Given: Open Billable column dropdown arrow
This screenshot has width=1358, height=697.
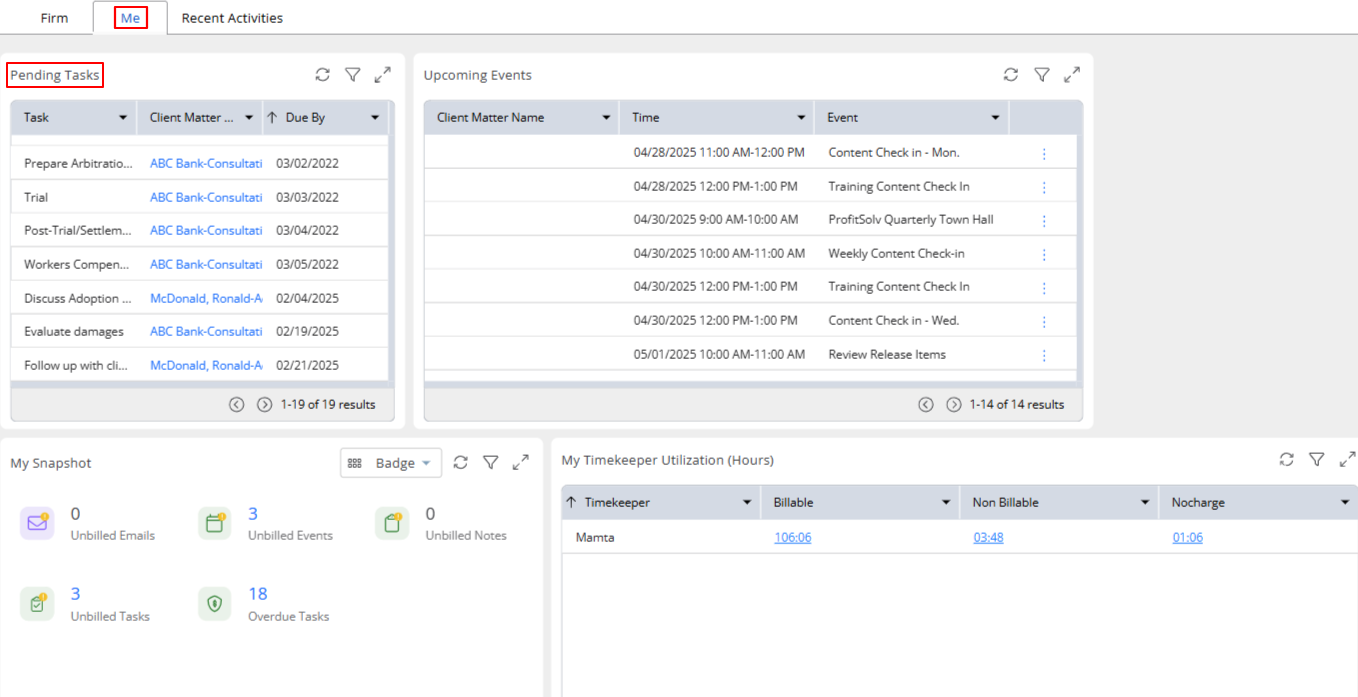Looking at the screenshot, I should (x=945, y=503).
